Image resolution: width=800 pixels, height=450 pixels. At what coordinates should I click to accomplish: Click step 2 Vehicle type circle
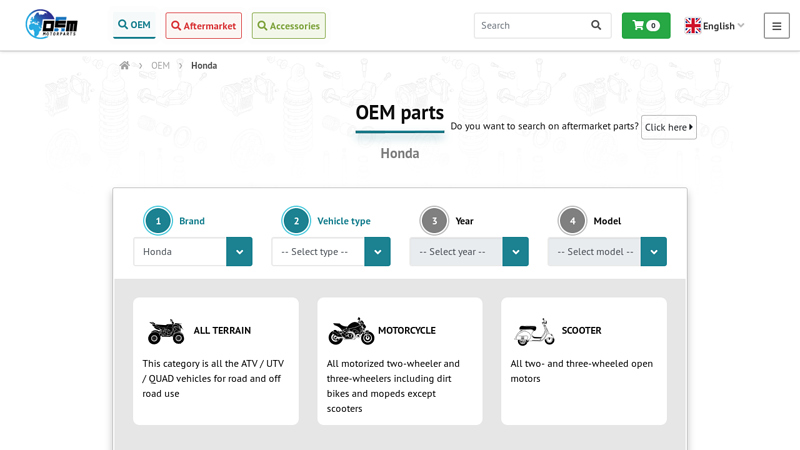(296, 221)
